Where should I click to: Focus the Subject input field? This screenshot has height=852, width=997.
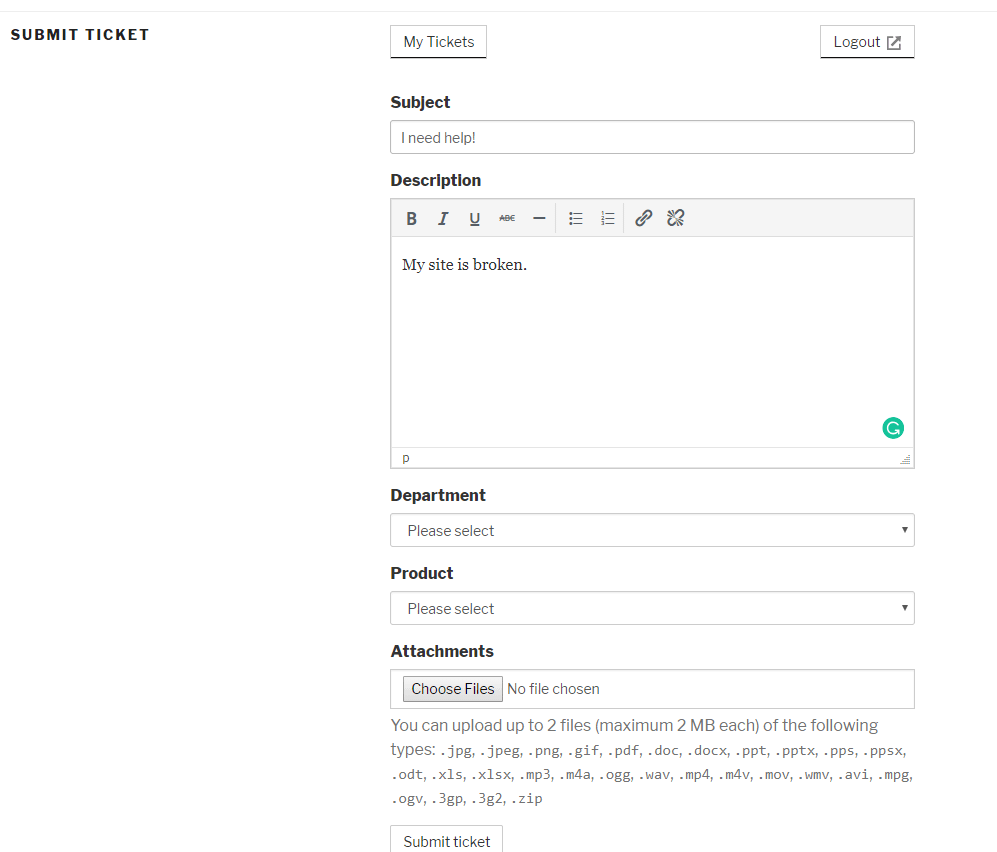point(652,137)
